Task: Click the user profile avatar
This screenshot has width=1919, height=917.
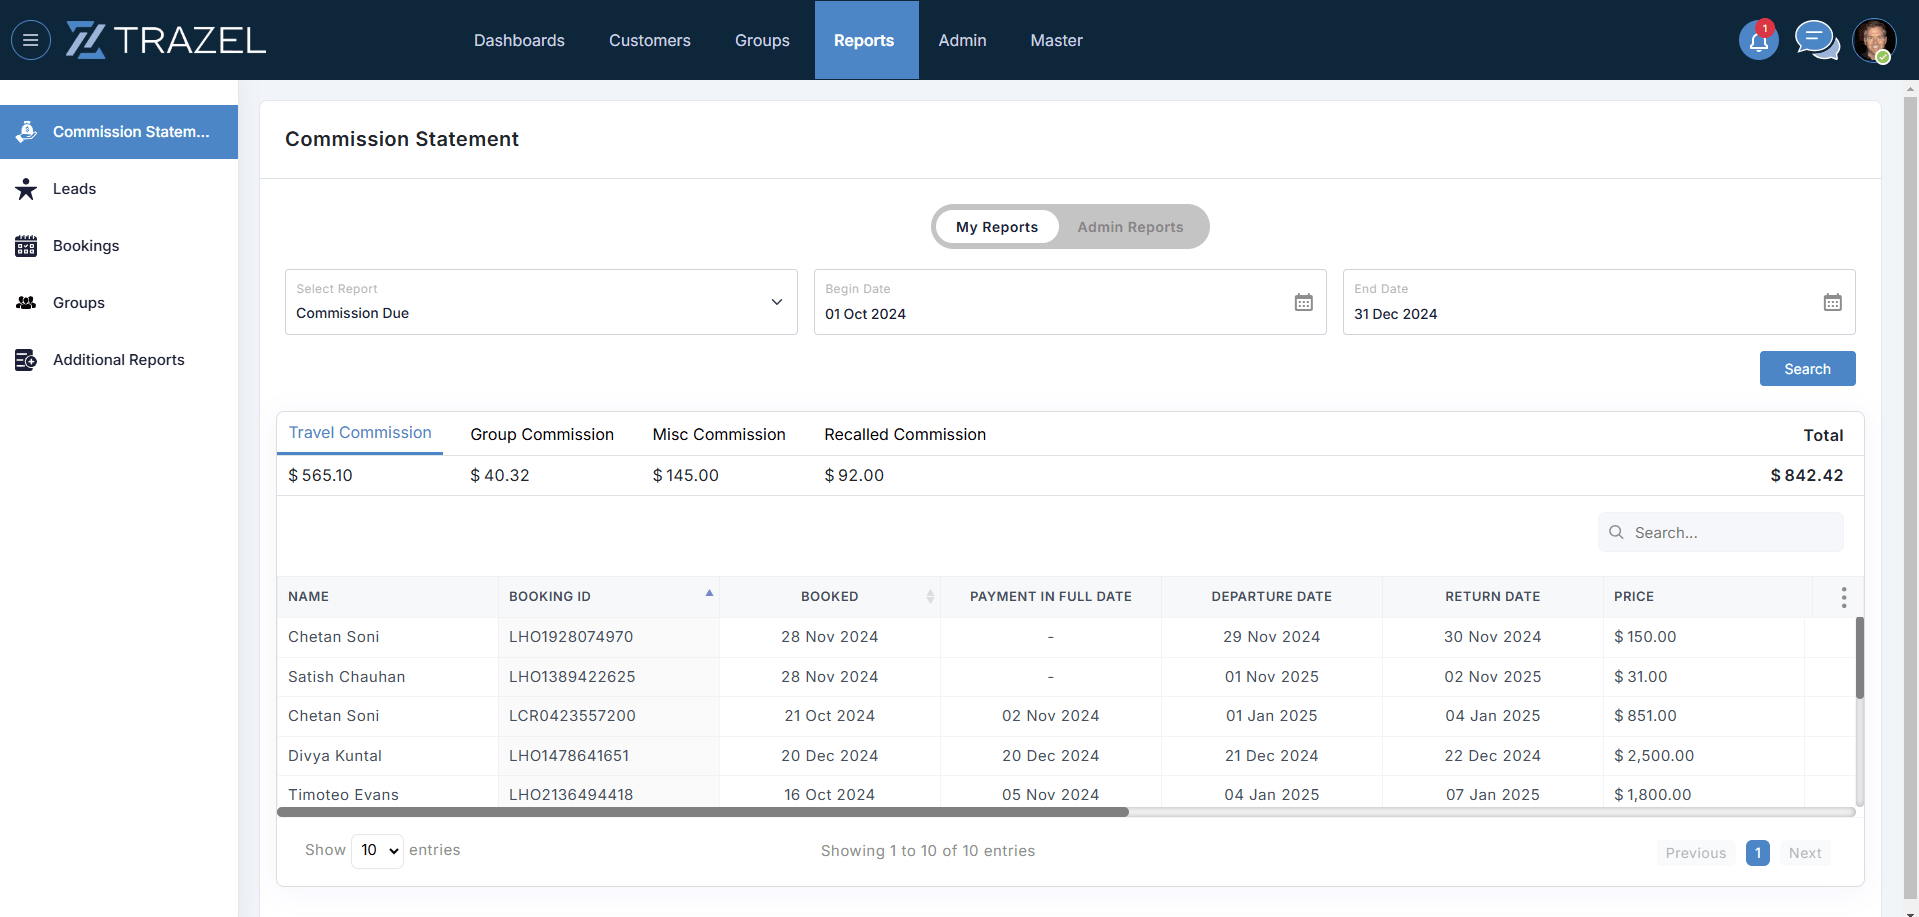Action: [1873, 41]
